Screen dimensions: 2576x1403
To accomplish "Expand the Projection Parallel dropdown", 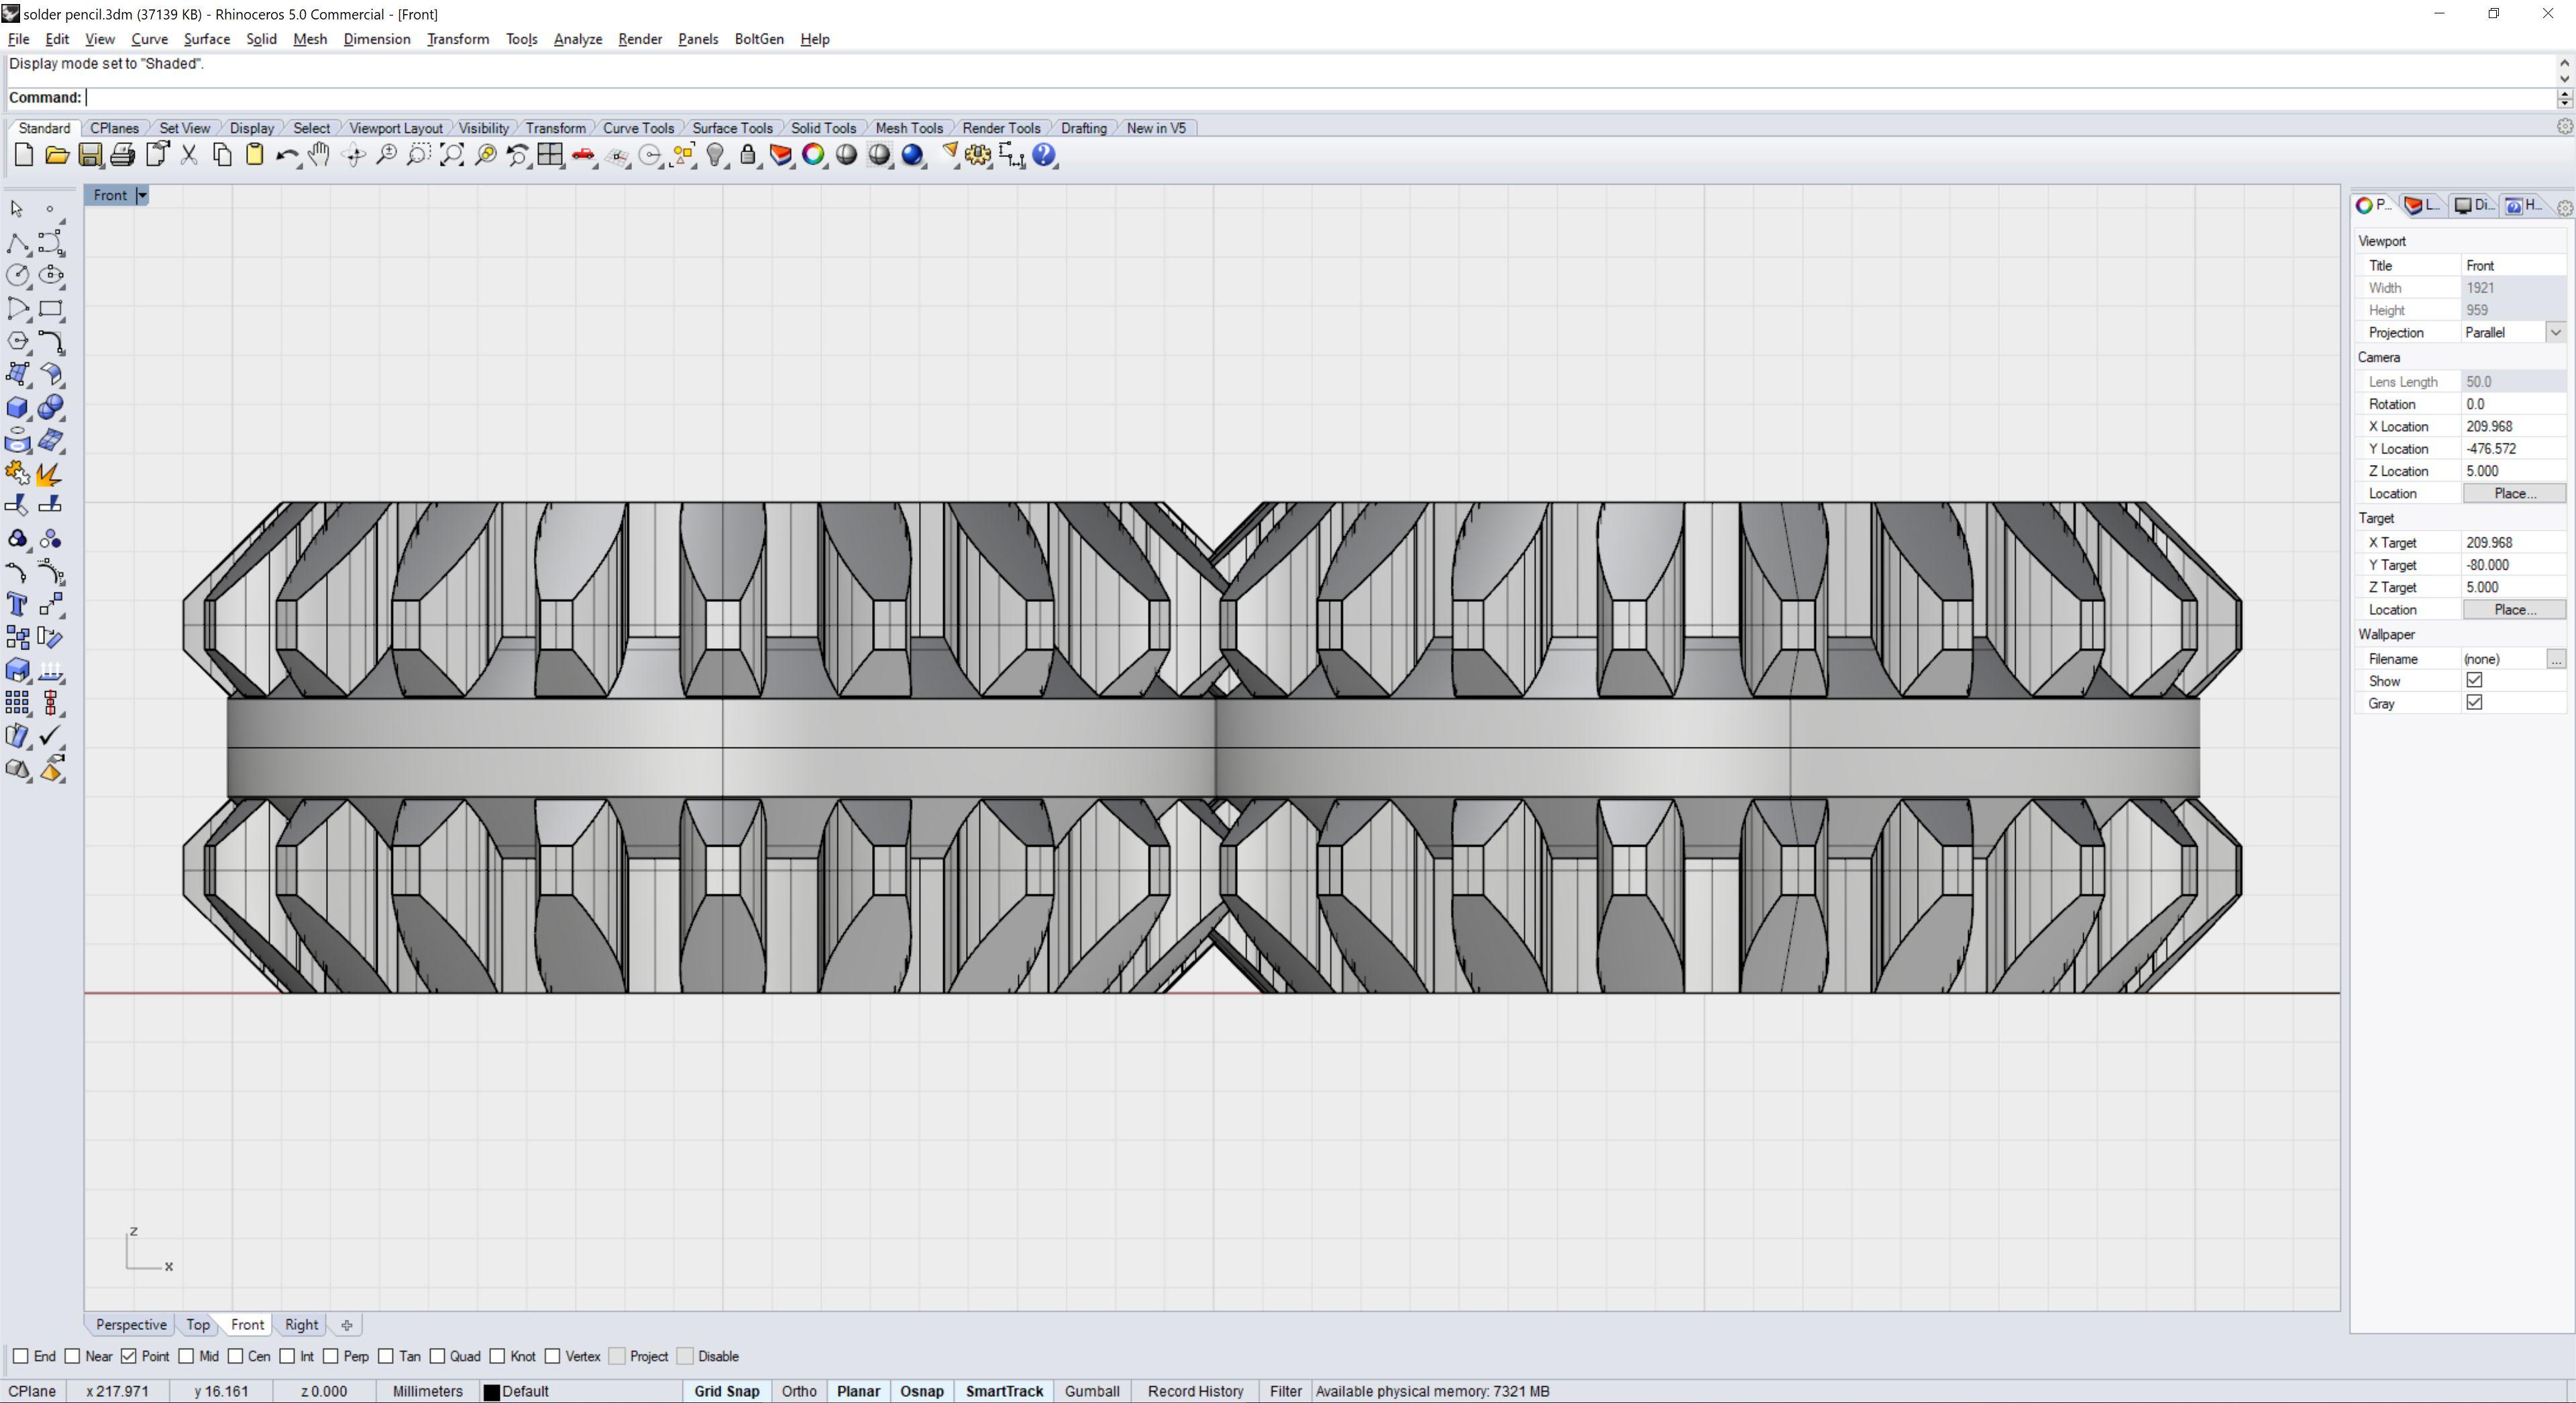I will pos(2555,332).
